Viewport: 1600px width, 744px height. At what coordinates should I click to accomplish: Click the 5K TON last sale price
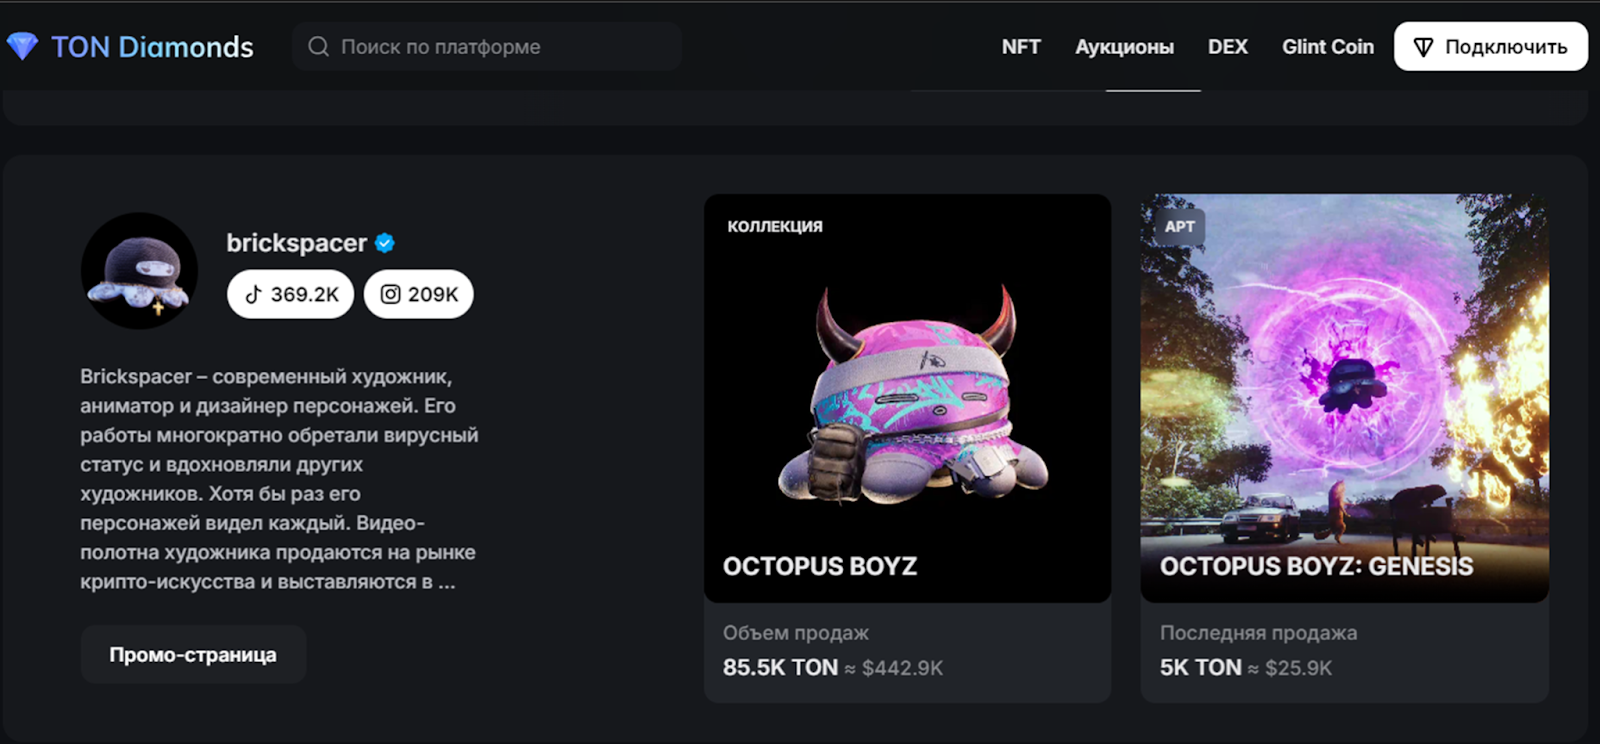[1200, 668]
